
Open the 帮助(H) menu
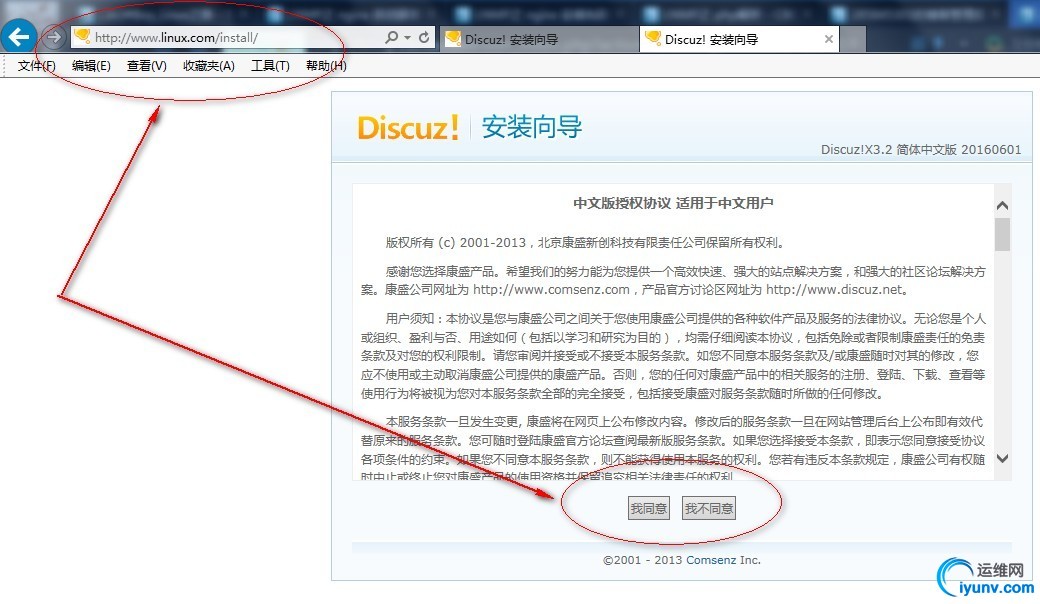(326, 66)
